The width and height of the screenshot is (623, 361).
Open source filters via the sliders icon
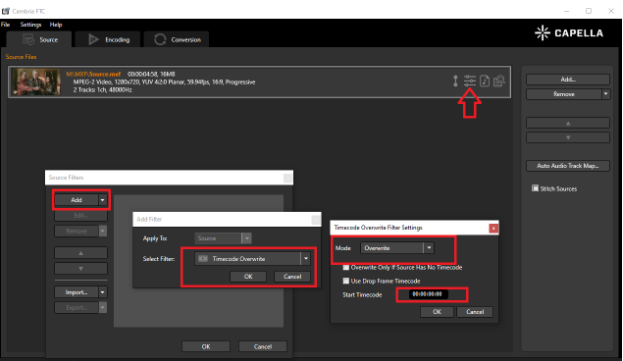click(x=470, y=81)
